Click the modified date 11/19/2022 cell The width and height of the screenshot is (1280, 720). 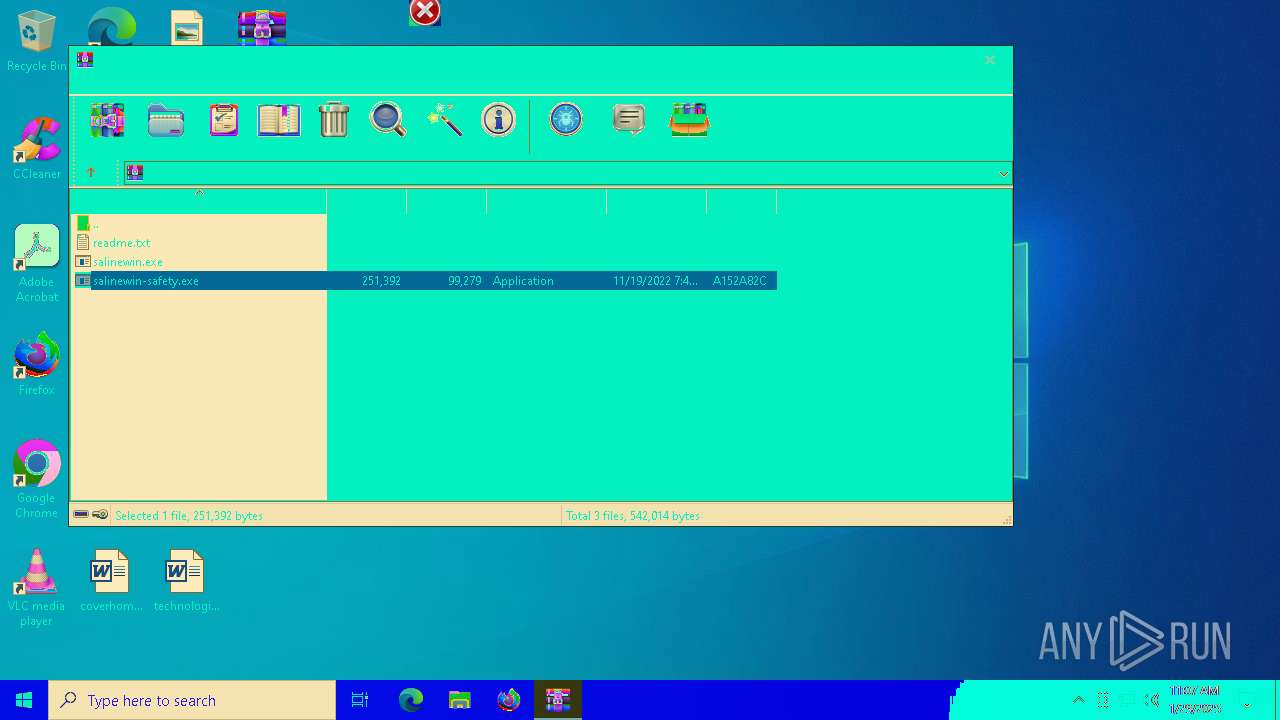tap(656, 281)
